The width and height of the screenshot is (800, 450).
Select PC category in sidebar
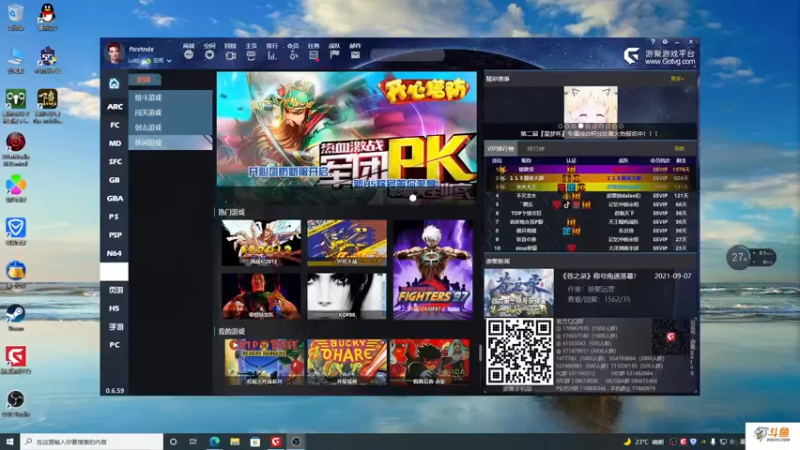(115, 345)
